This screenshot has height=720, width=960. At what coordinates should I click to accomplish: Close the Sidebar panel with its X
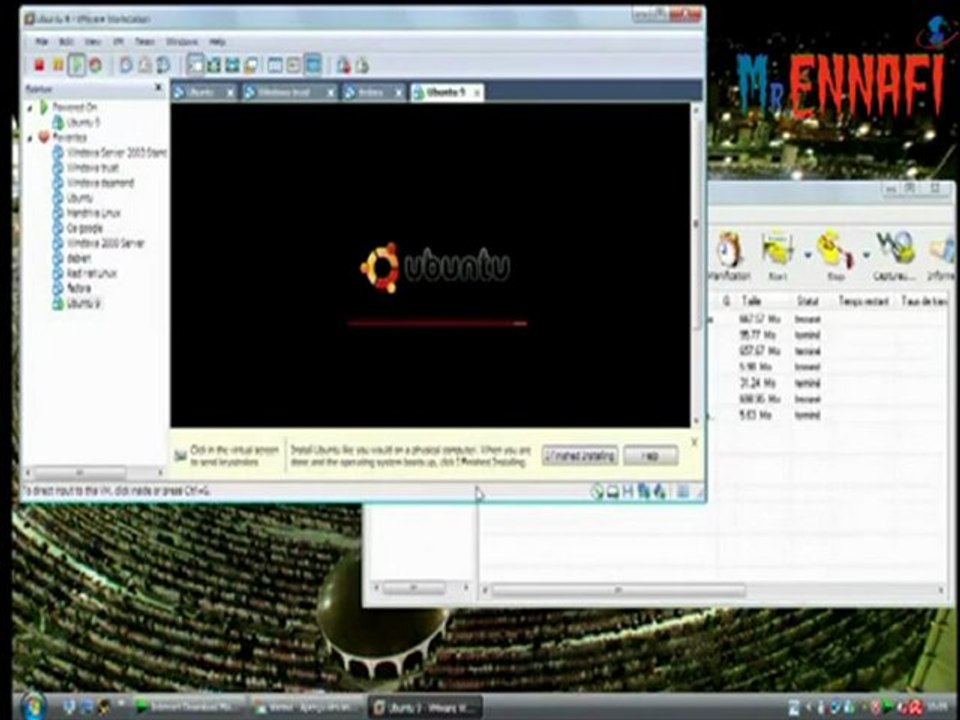[x=158, y=88]
